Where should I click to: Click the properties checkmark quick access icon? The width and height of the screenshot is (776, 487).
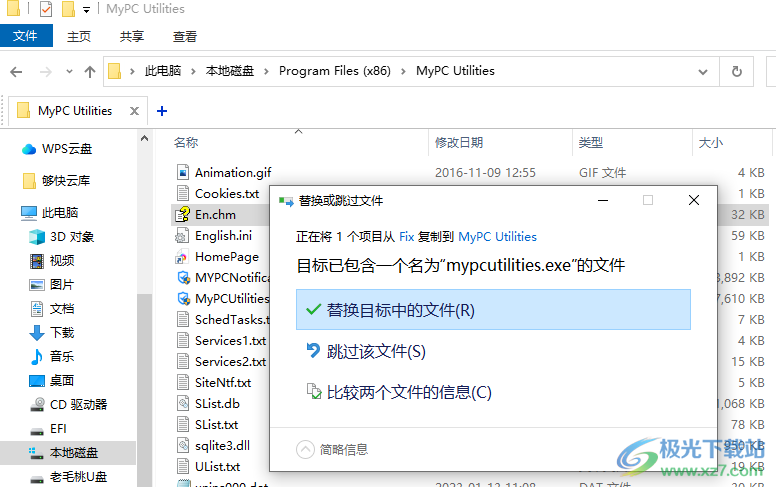pyautogui.click(x=46, y=9)
